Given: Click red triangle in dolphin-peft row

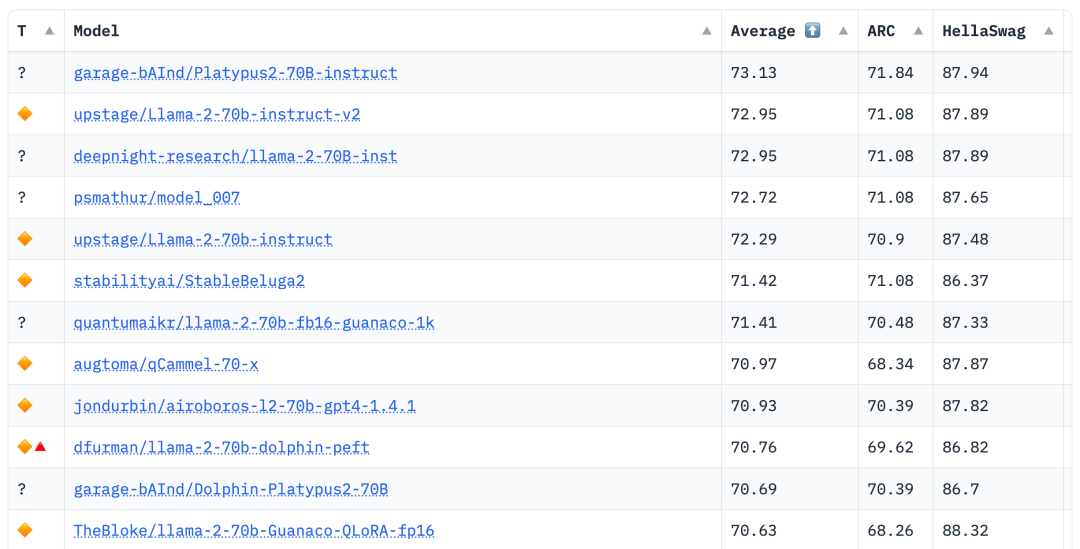Looking at the screenshot, I should [41, 447].
